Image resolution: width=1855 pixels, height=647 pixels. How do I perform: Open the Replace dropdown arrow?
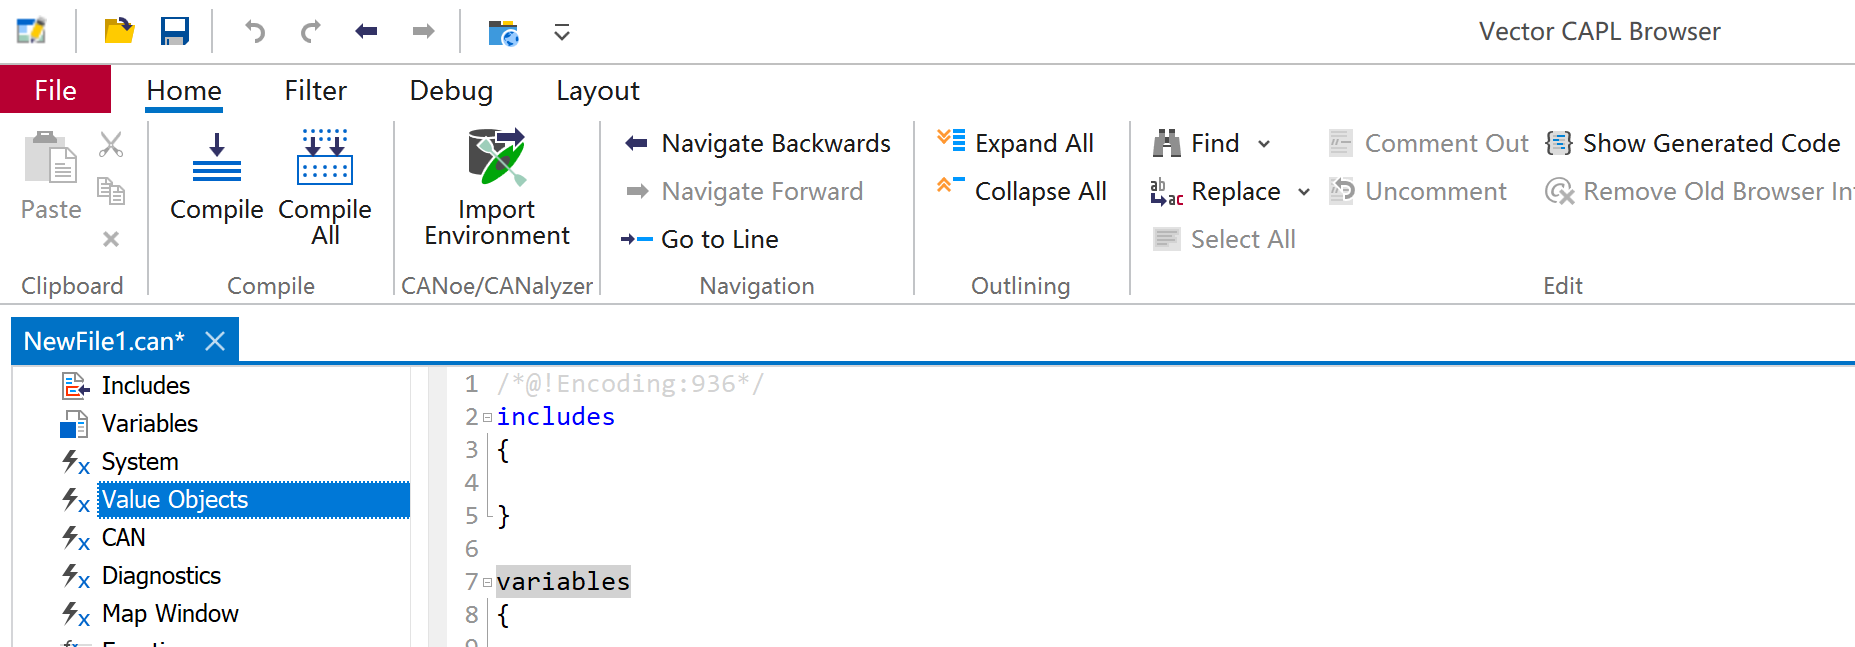coord(1303,192)
